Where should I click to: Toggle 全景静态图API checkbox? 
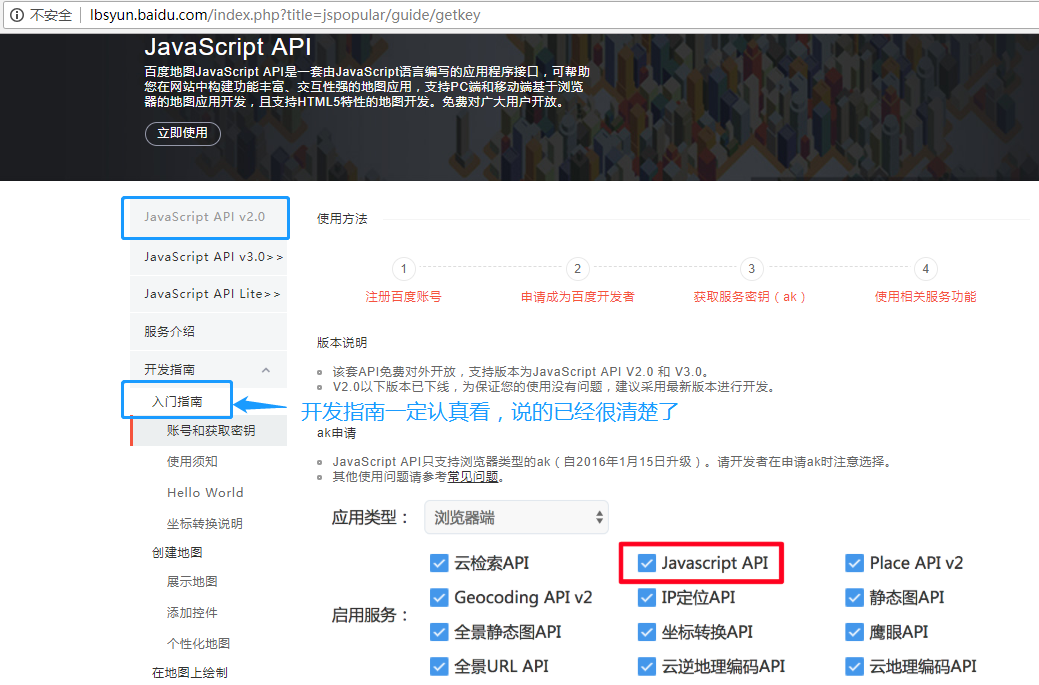point(439,632)
